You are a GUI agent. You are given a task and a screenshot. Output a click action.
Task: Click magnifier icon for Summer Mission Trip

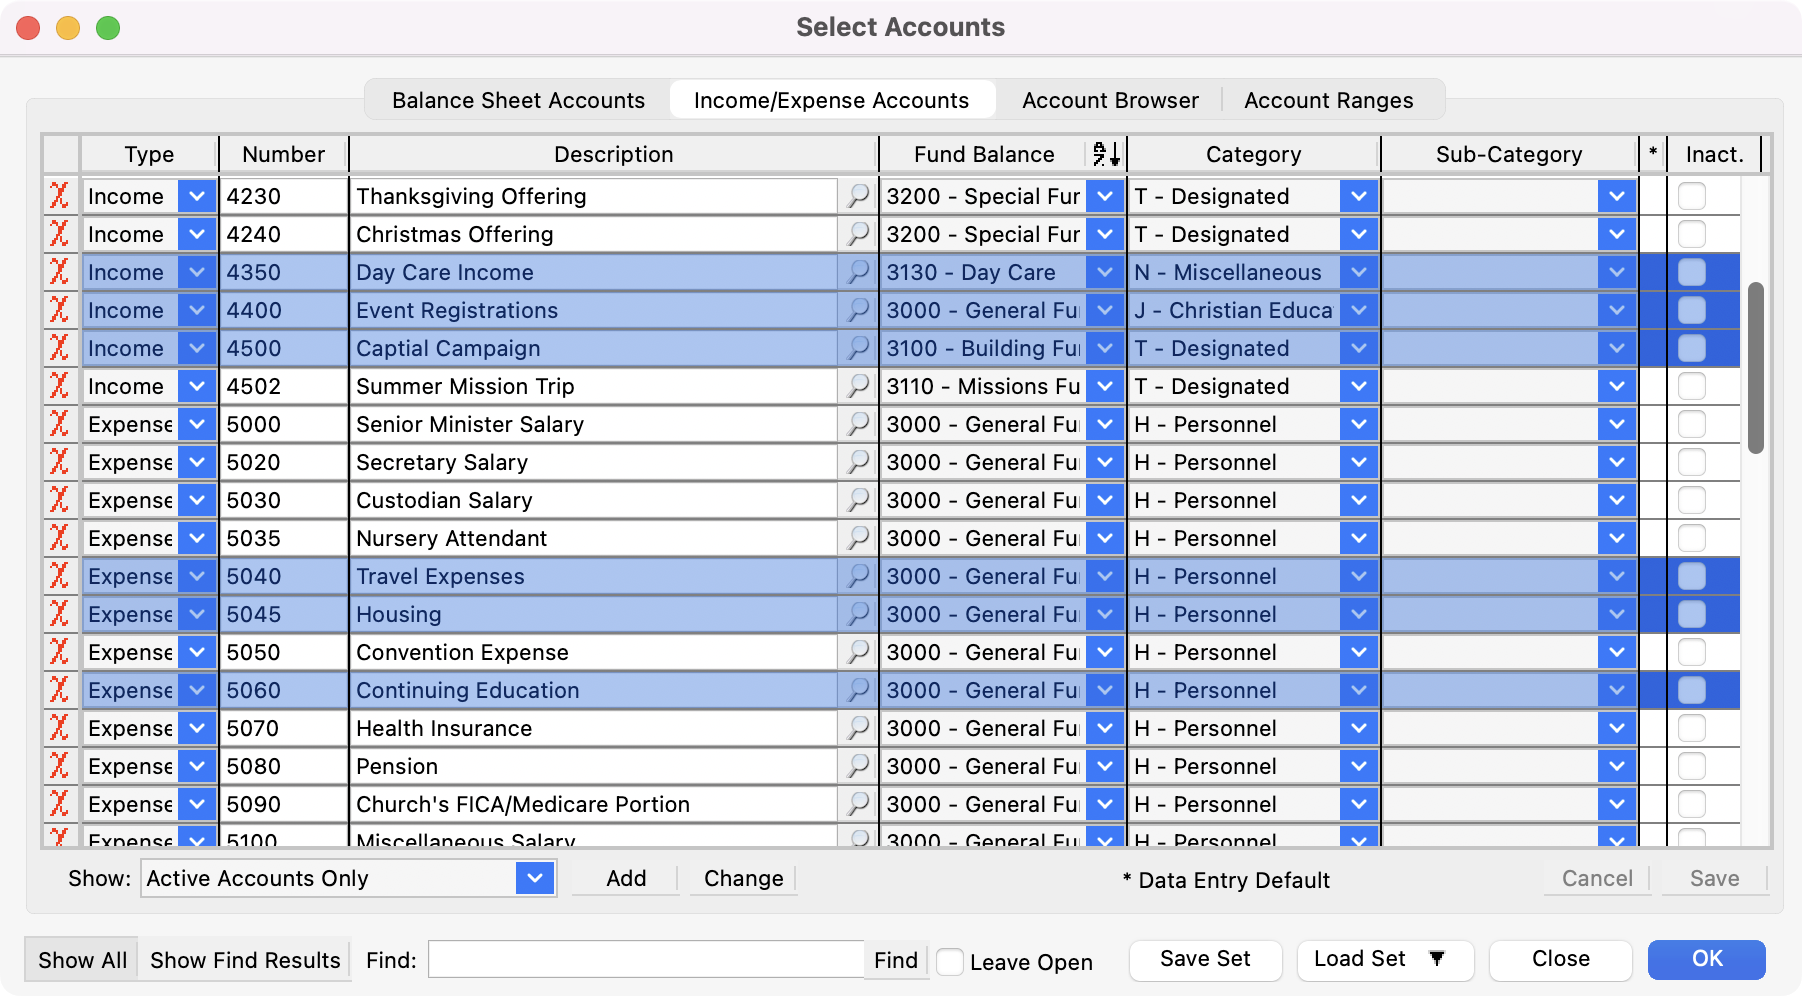[858, 386]
